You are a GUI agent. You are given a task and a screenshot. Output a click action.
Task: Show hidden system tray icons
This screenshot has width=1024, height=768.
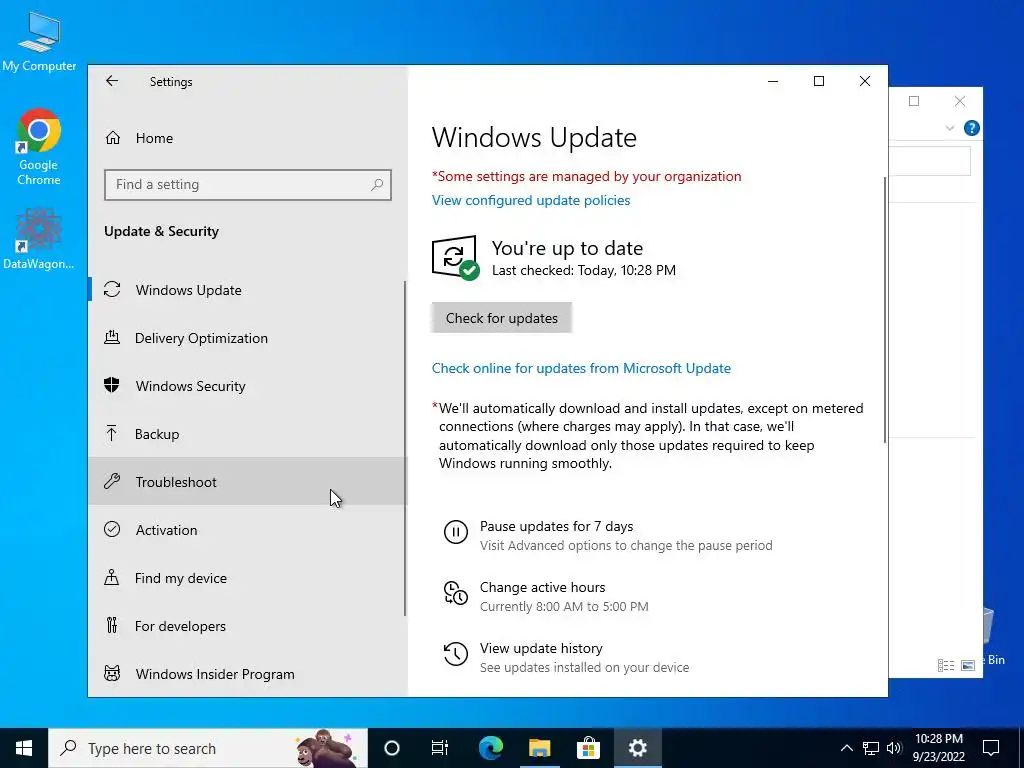point(846,748)
